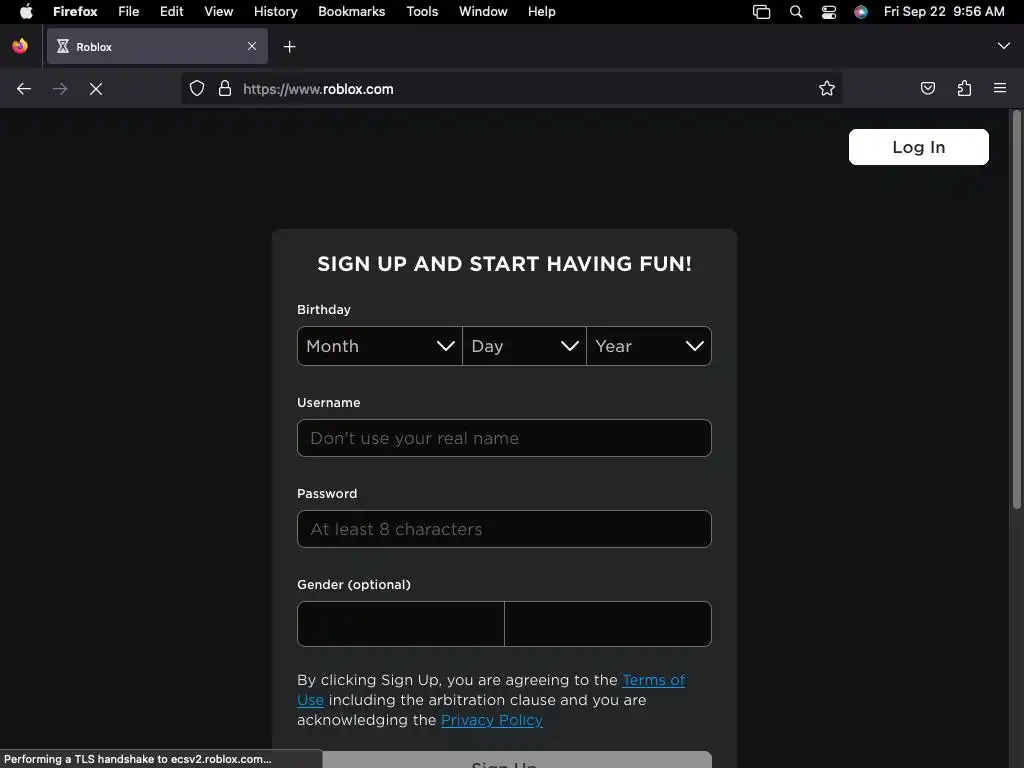
Task: Open the Privacy Policy link
Action: 492,720
